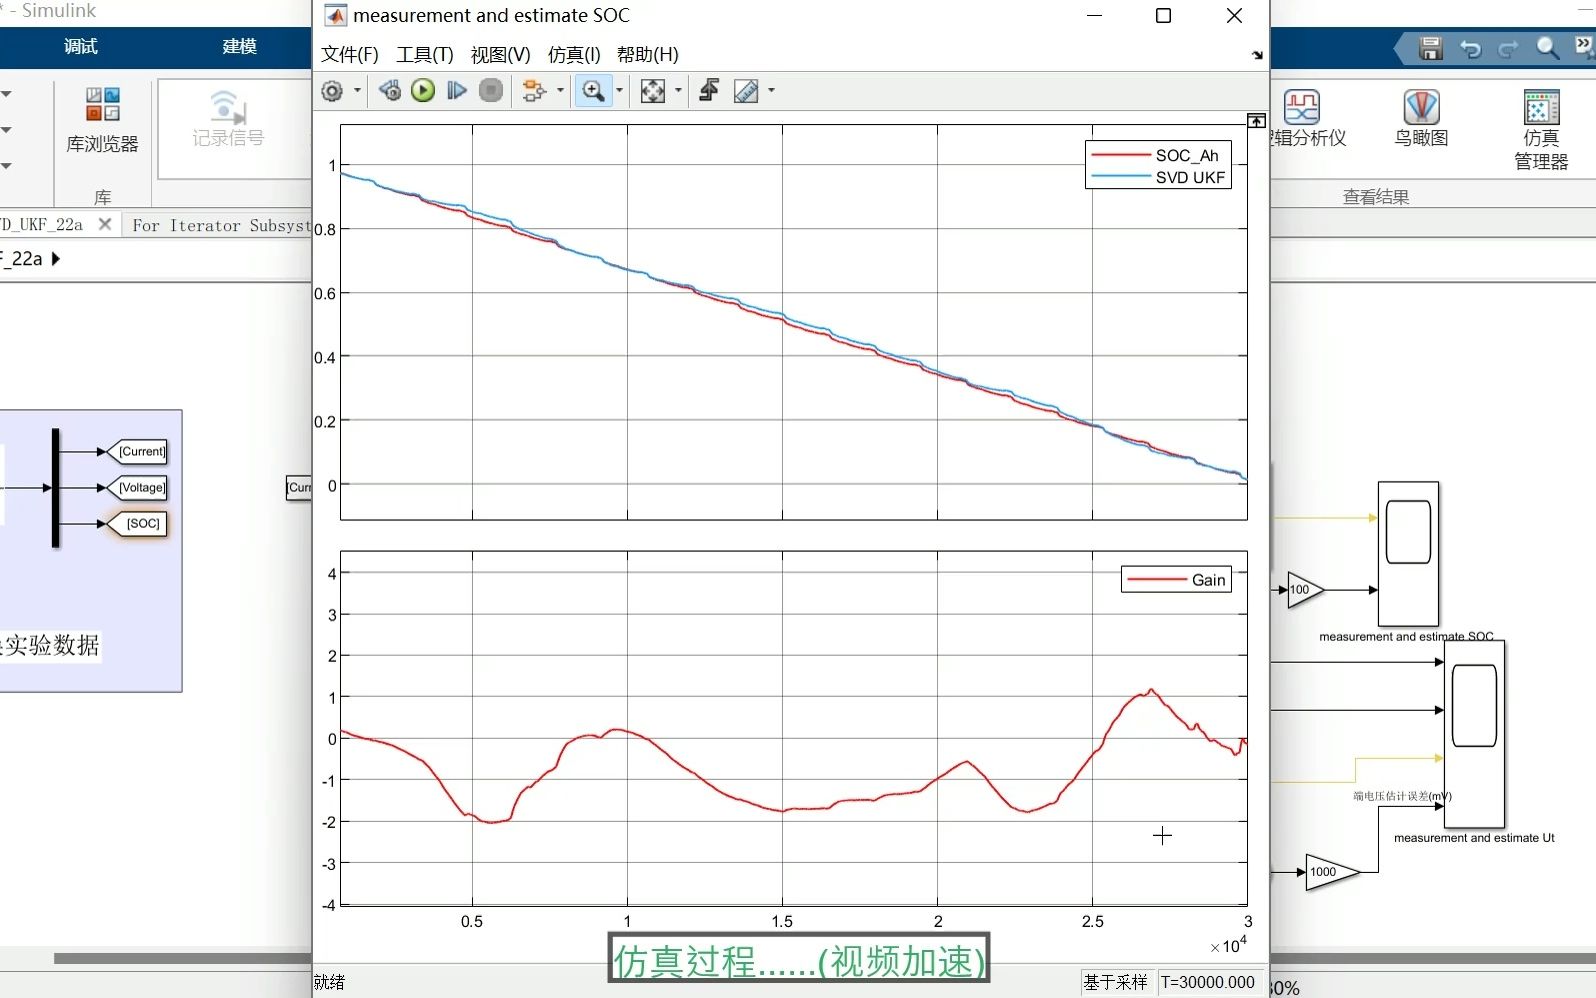Click the maximize axes icon above top plot
The image size is (1596, 998).
coord(1256,120)
